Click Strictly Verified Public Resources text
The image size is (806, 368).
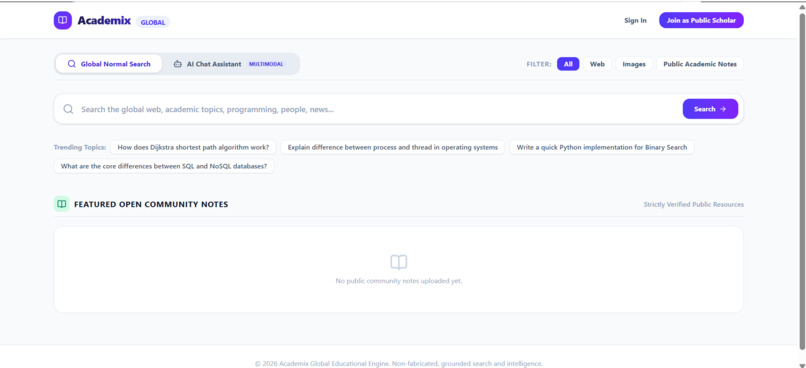pyautogui.click(x=693, y=205)
